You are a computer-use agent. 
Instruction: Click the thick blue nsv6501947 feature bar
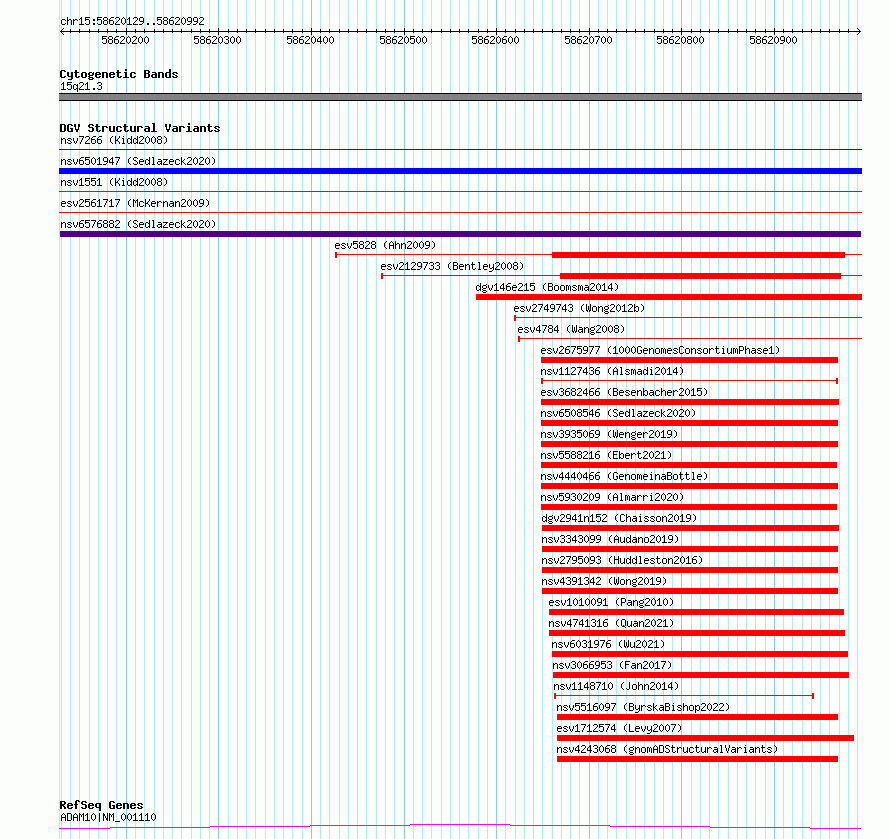460,171
